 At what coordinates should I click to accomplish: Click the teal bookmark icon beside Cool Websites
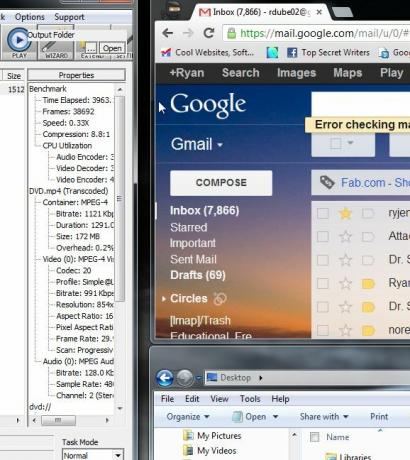point(272,53)
